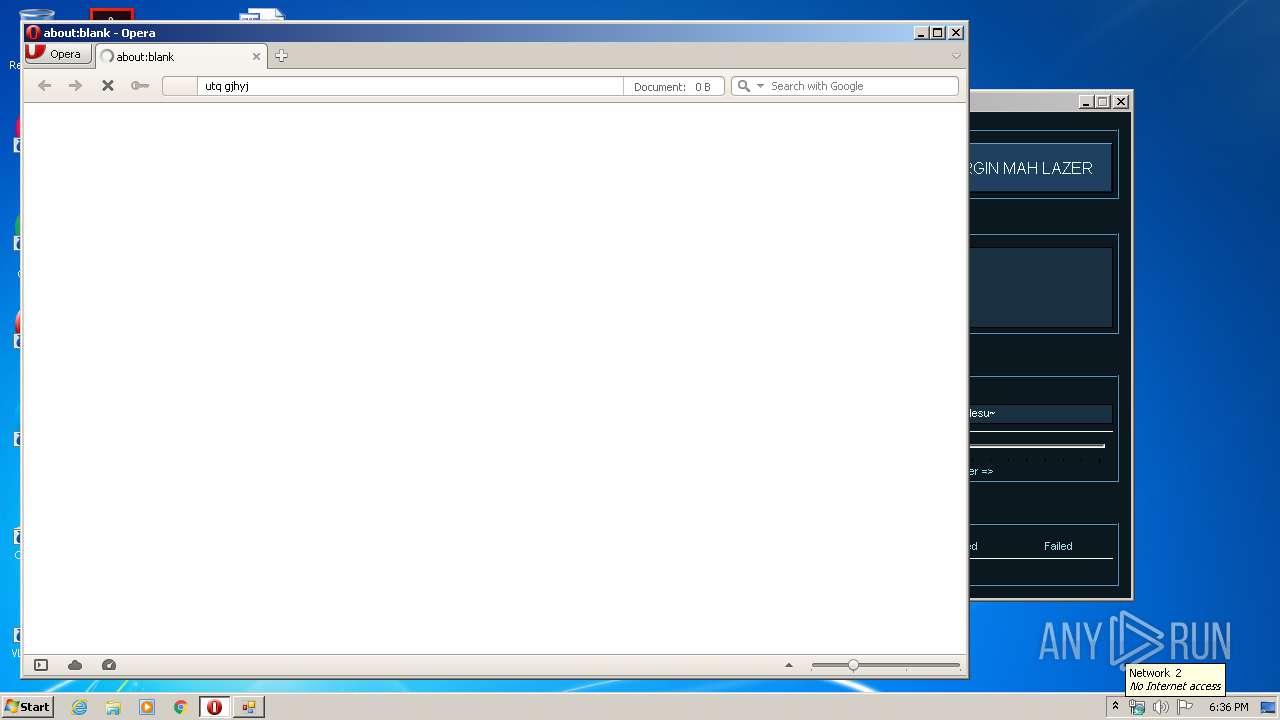The width and height of the screenshot is (1280, 720).
Task: Go back with the left arrow
Action: 44,86
